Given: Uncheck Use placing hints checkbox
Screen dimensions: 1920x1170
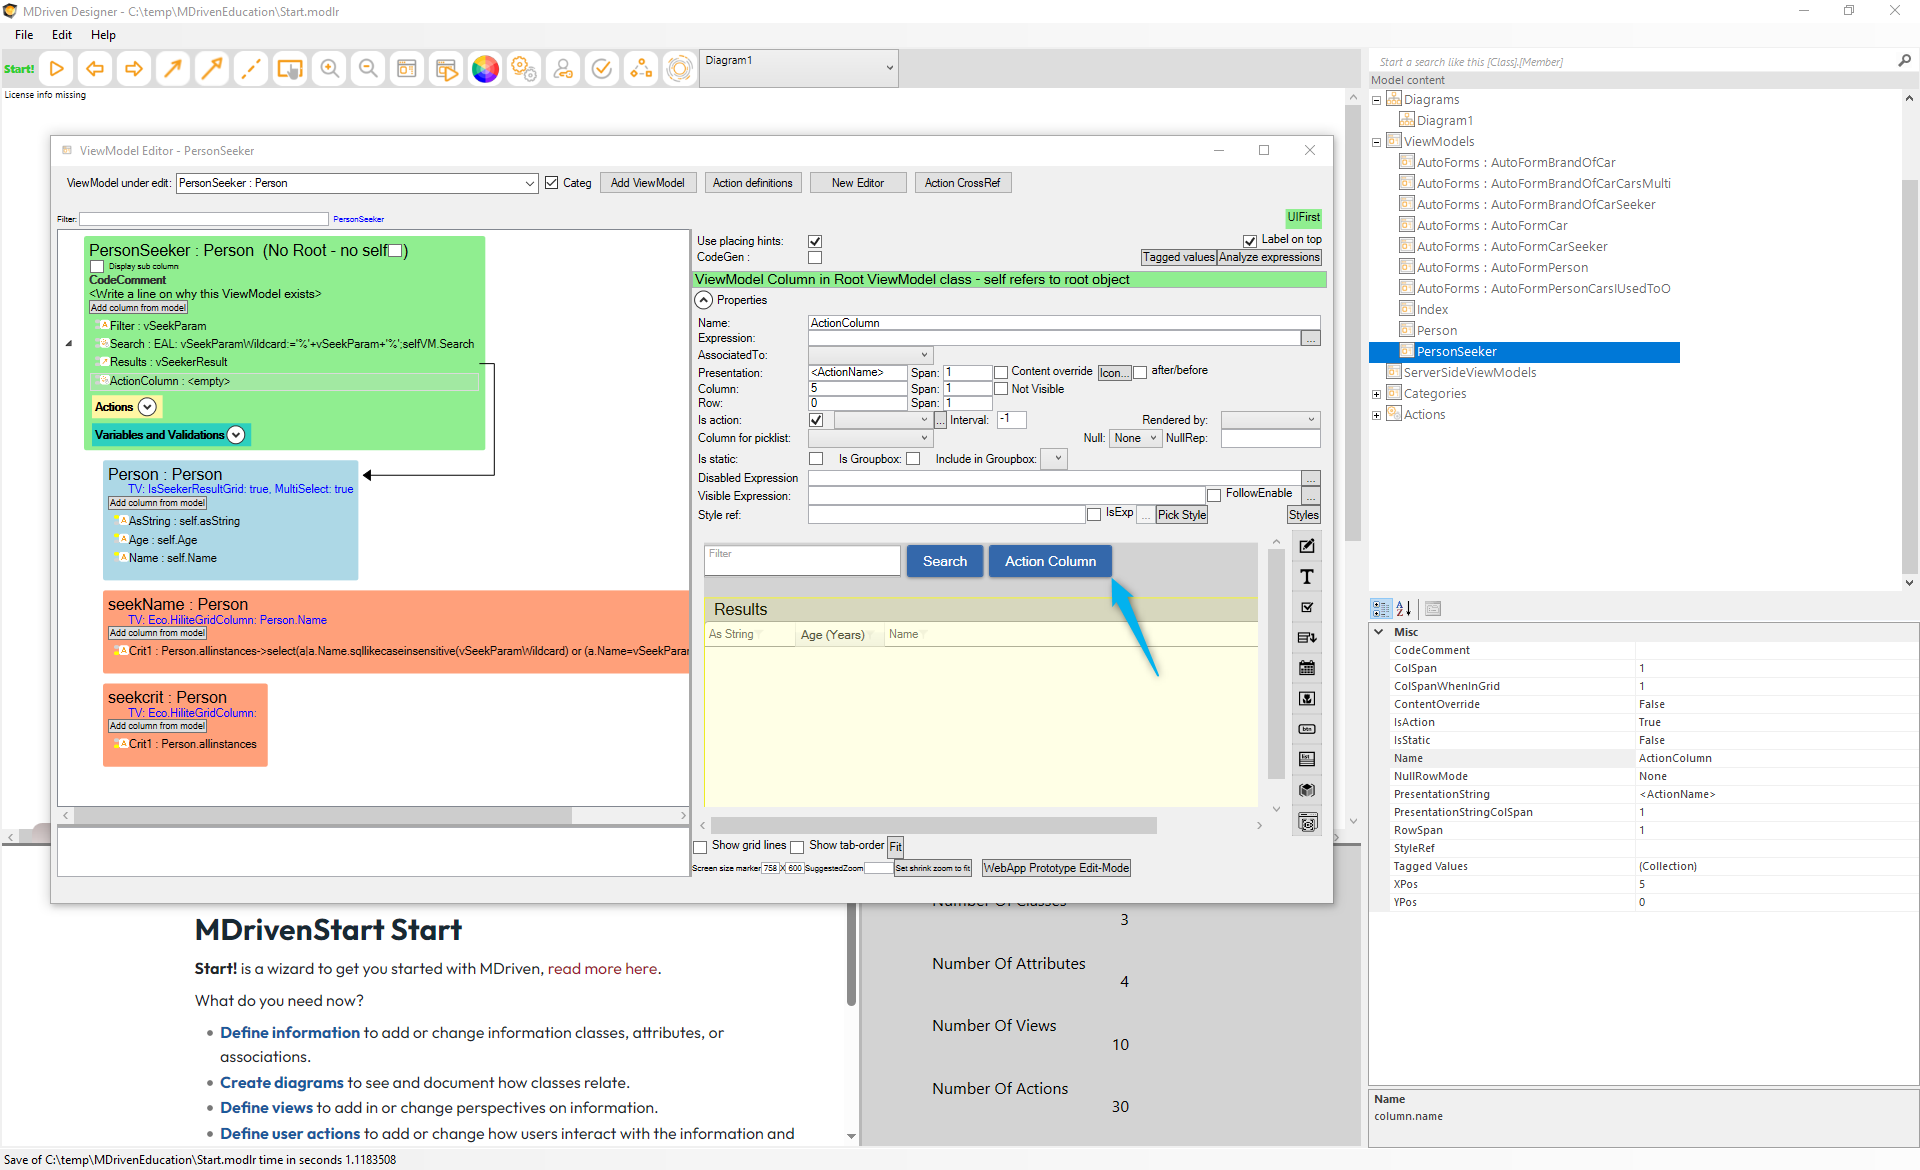Looking at the screenshot, I should [815, 241].
